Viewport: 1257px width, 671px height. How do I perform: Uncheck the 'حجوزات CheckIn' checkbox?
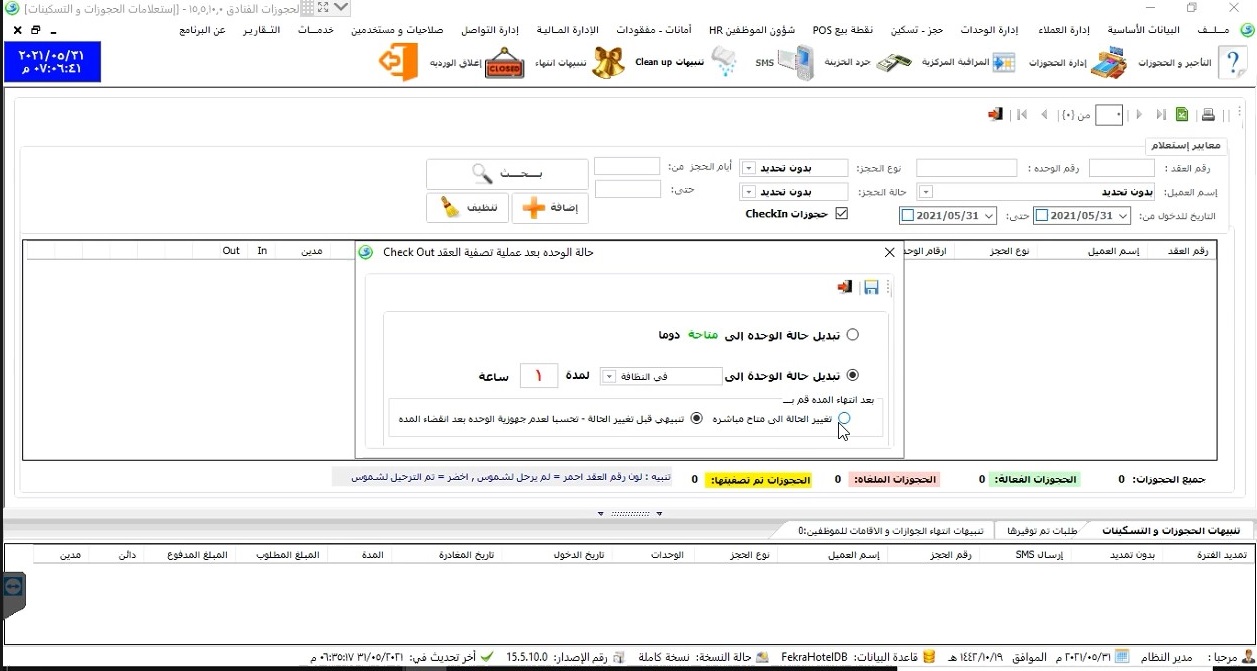[x=841, y=214]
